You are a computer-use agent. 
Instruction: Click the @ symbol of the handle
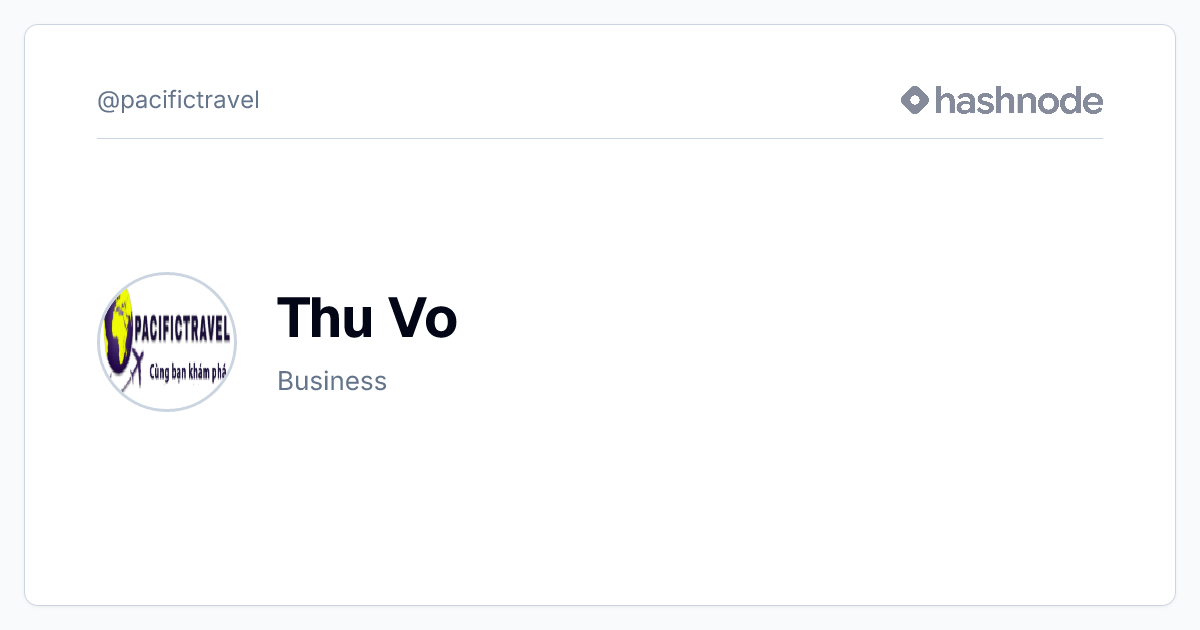point(108,101)
